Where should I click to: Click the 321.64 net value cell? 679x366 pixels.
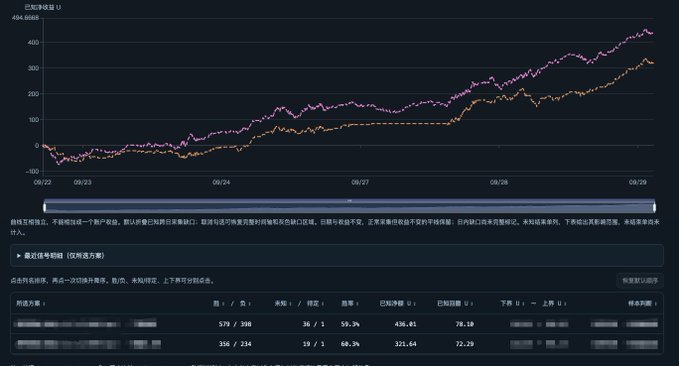tap(405, 344)
